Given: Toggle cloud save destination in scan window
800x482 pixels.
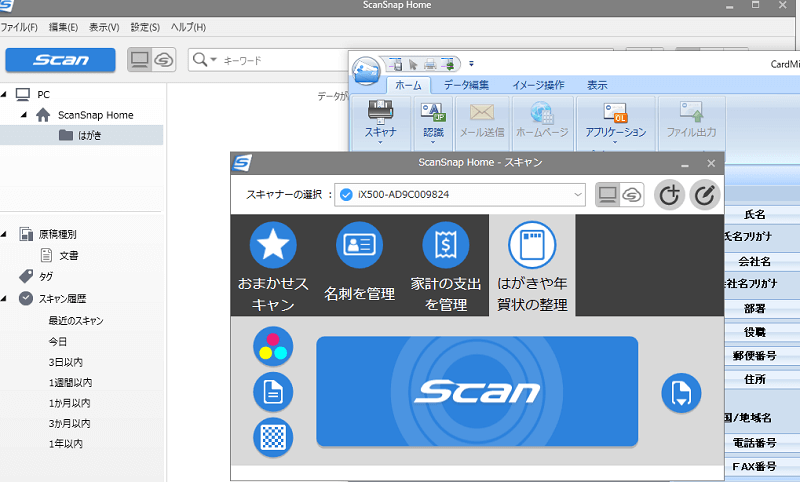Looking at the screenshot, I should 632,194.
